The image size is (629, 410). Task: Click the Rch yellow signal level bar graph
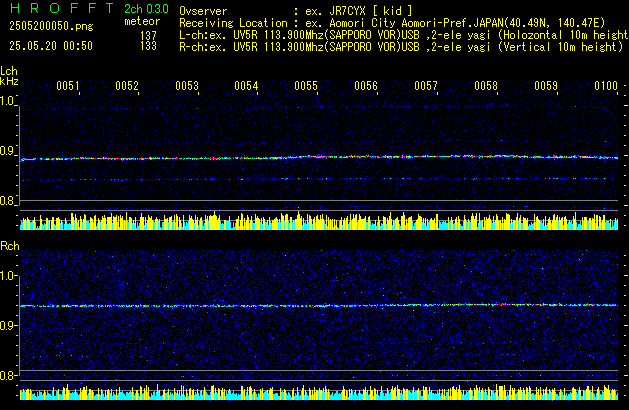point(319,392)
